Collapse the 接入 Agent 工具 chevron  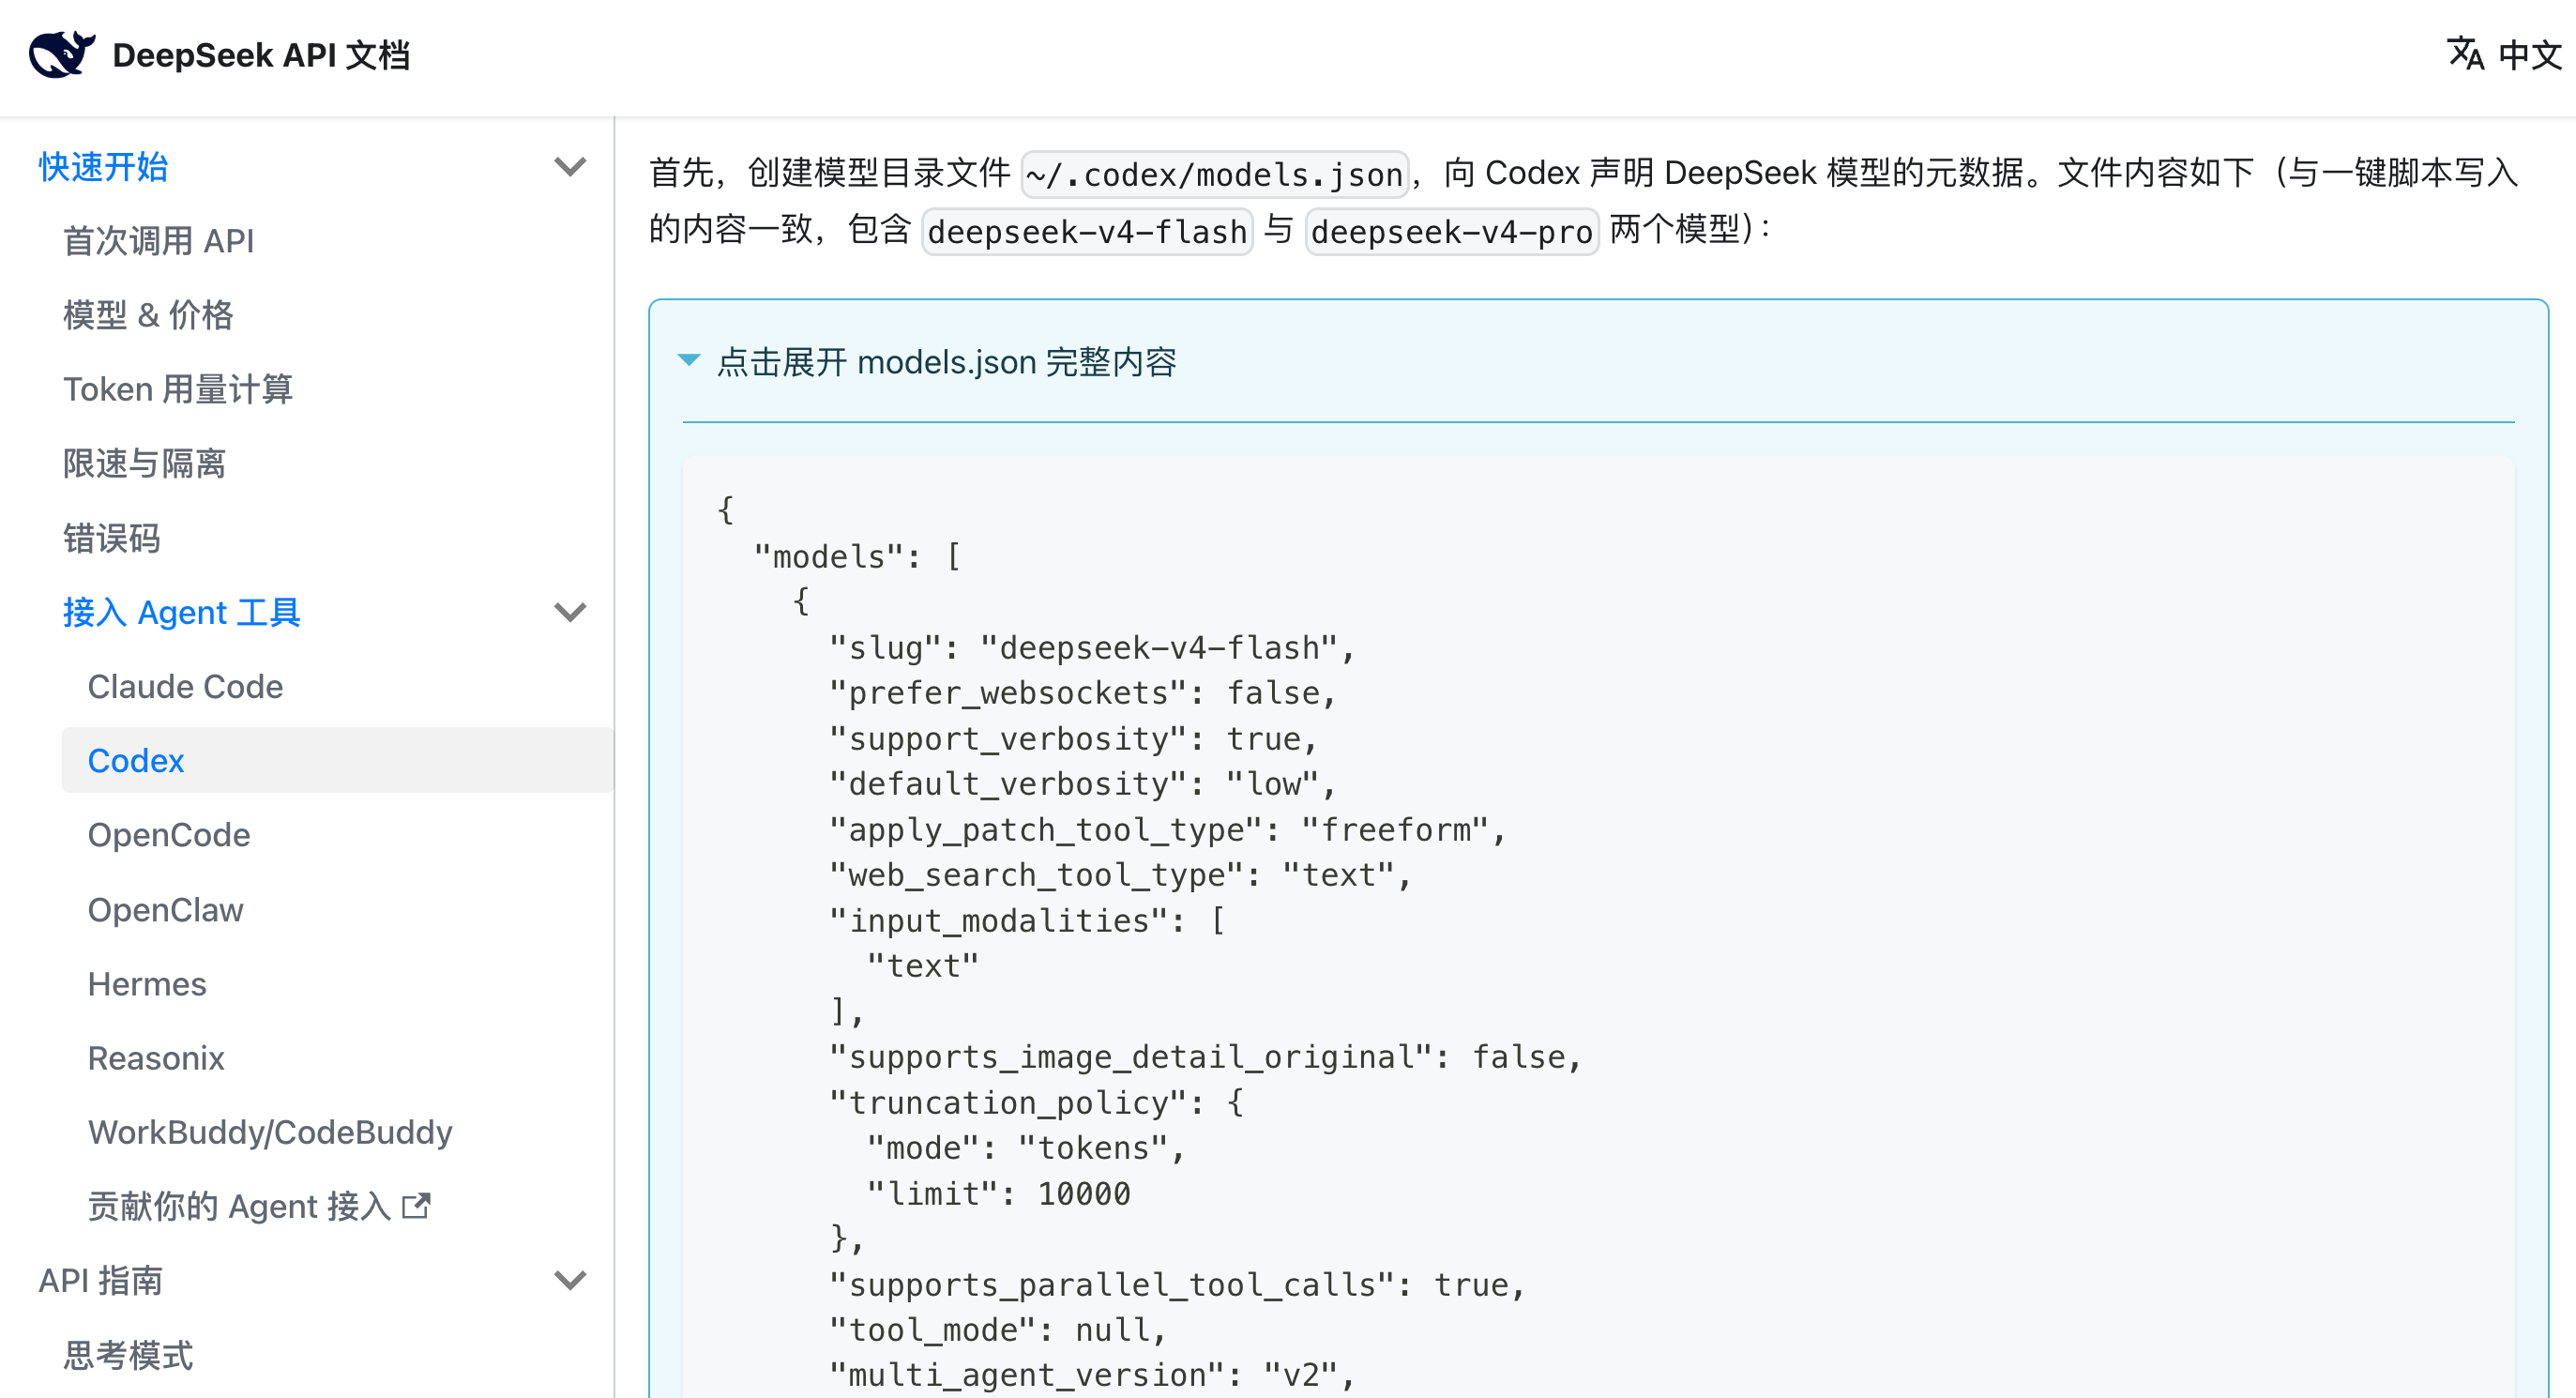tap(570, 612)
